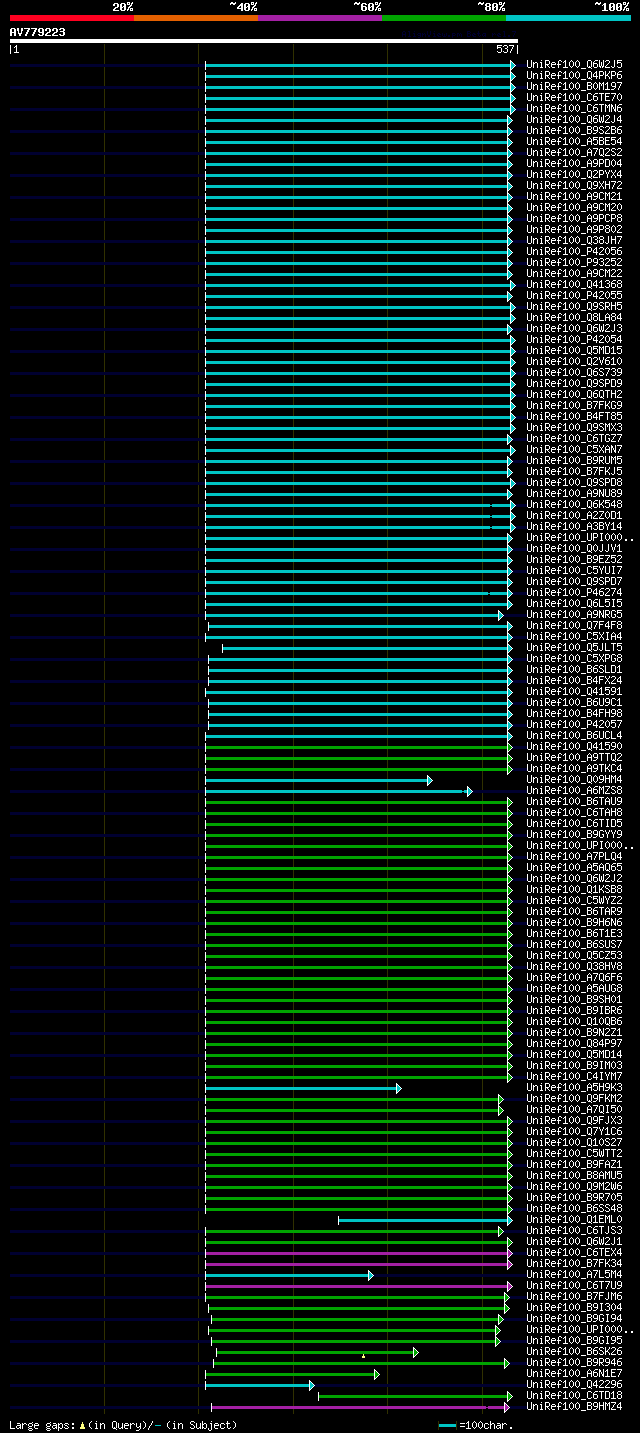This screenshot has height=1433, width=640.
Task: Click label UniRef100_B9HMZ4
Action: pos(574,1406)
